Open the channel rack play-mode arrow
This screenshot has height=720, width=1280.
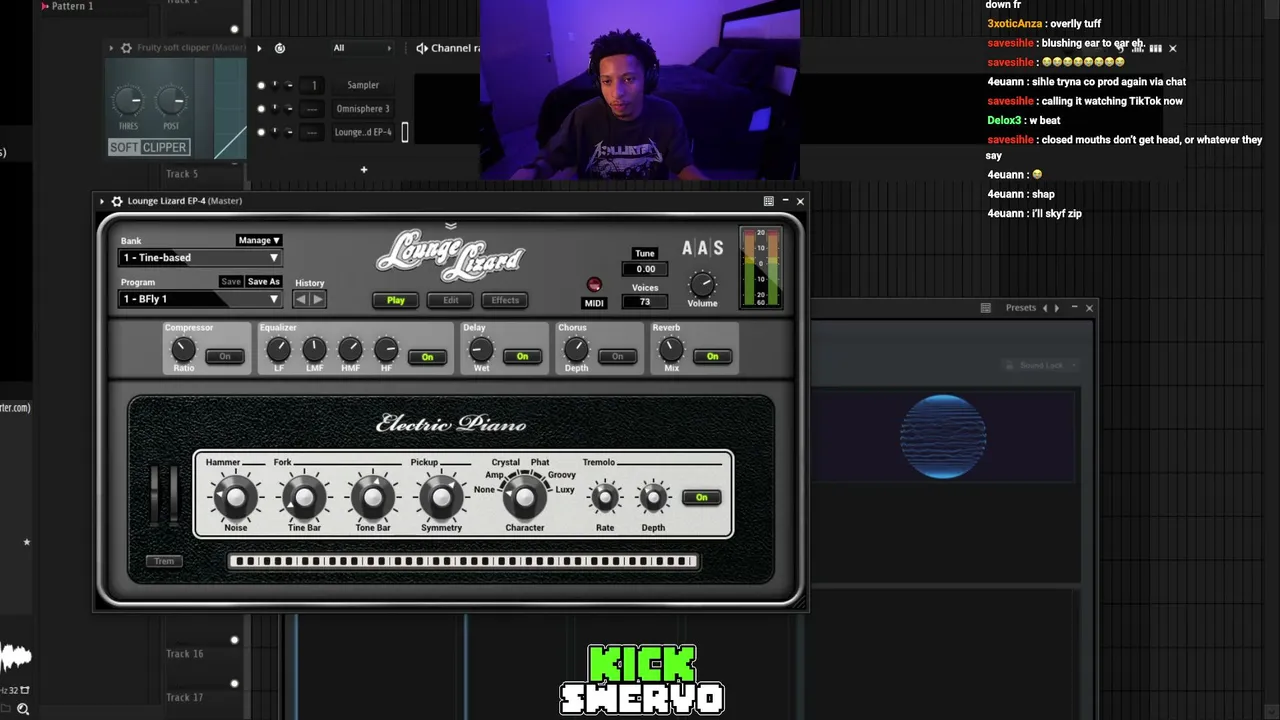pyautogui.click(x=259, y=48)
